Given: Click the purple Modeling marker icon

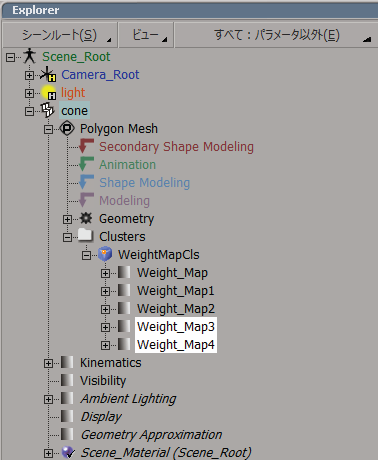Looking at the screenshot, I should [x=86, y=200].
